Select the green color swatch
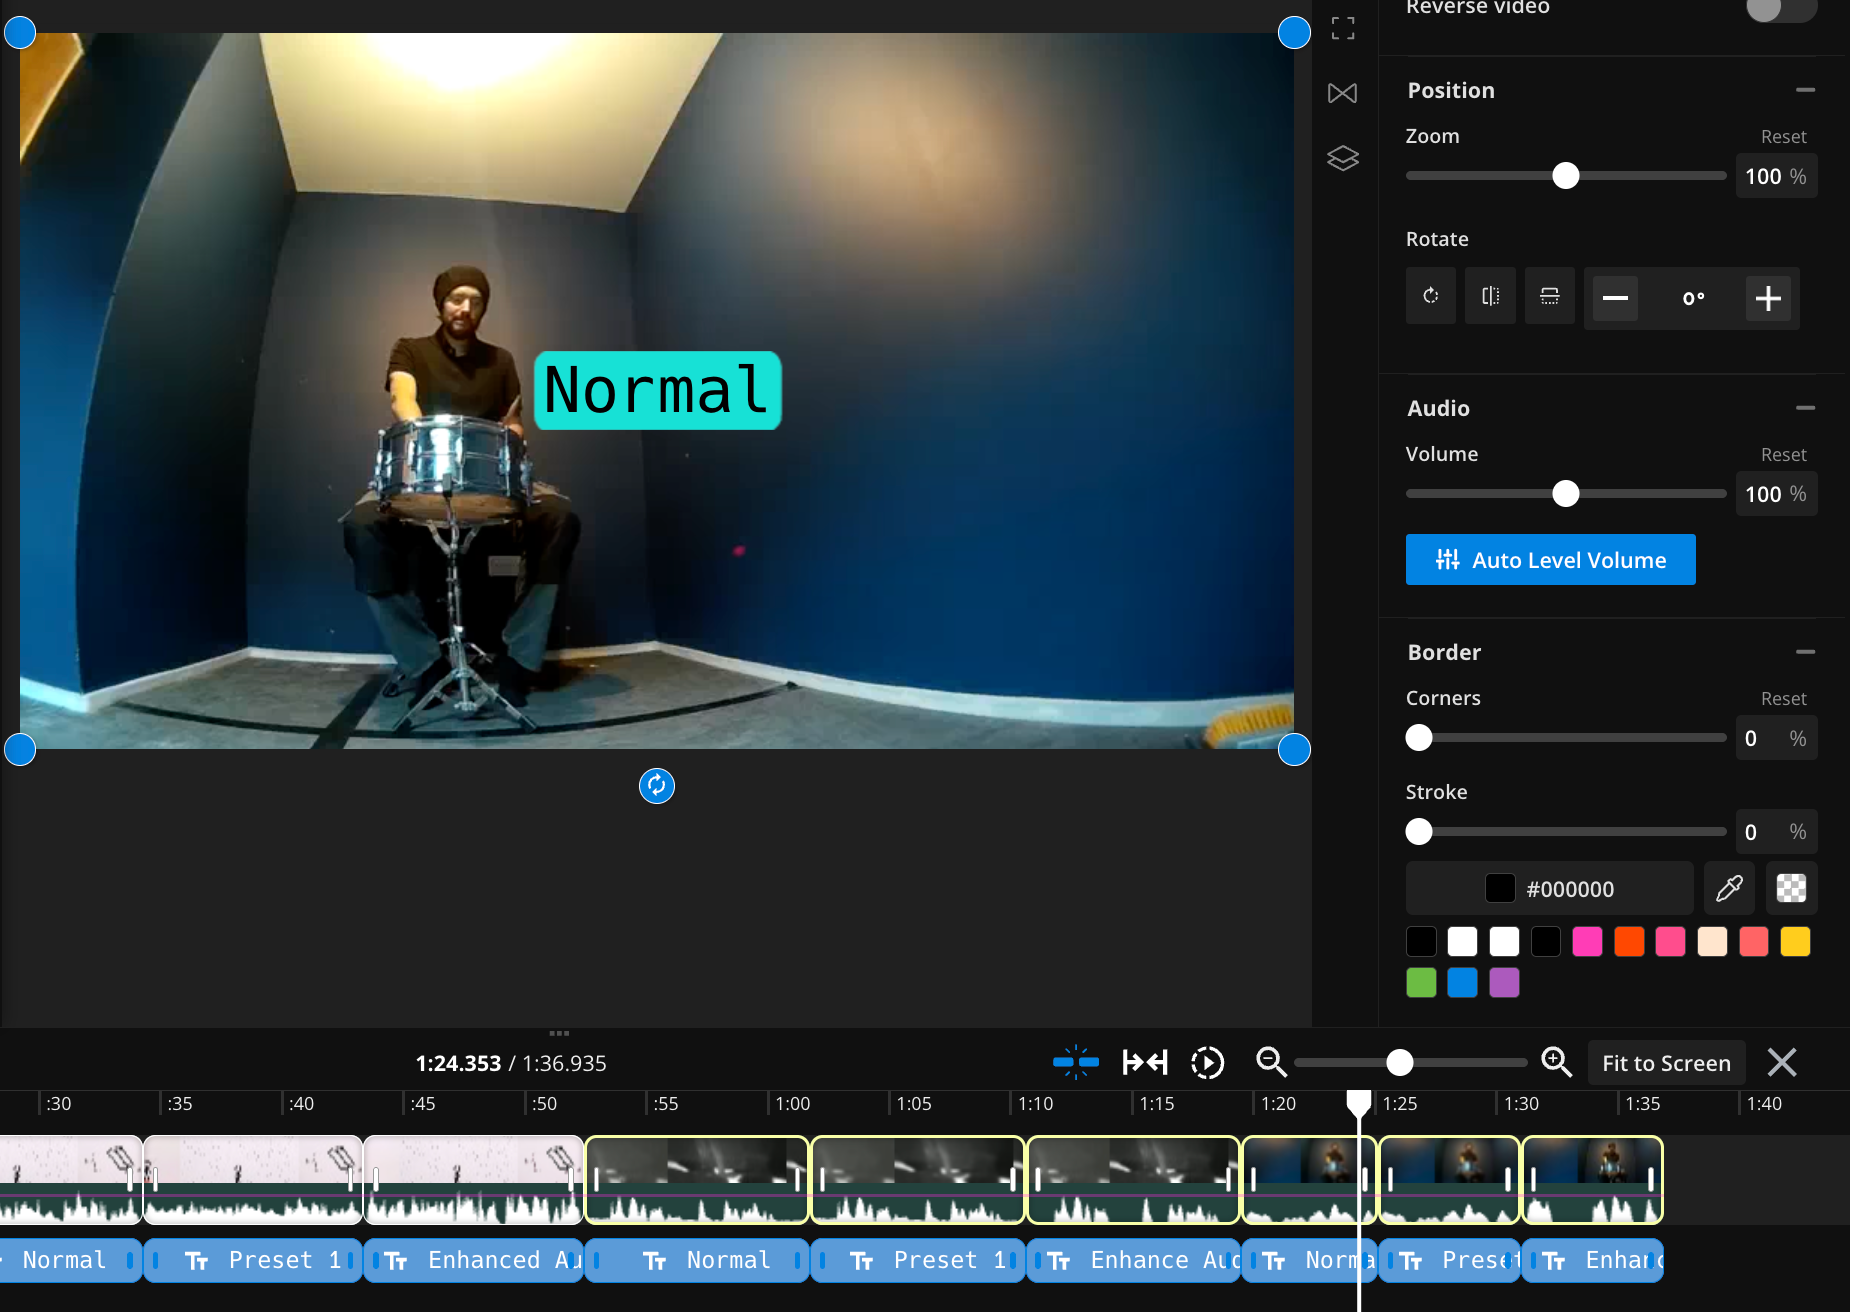Viewport: 1850px width, 1312px height. (1421, 983)
